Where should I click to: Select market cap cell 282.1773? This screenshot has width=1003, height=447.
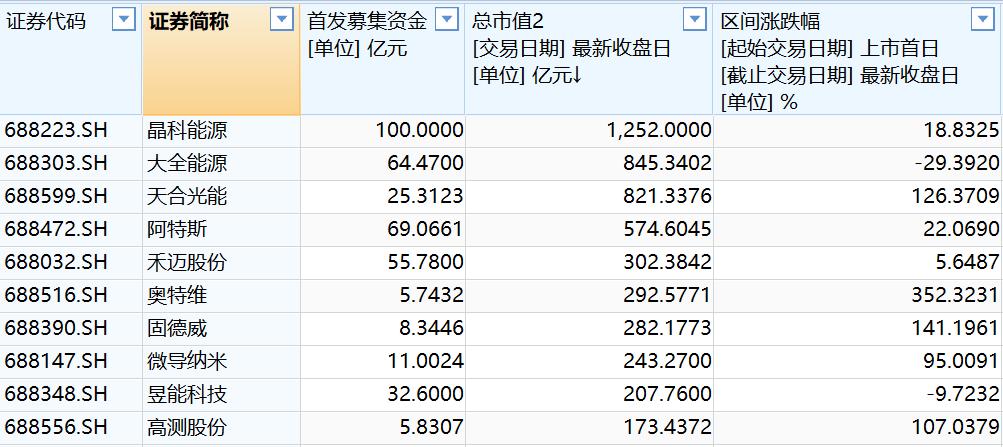click(589, 329)
